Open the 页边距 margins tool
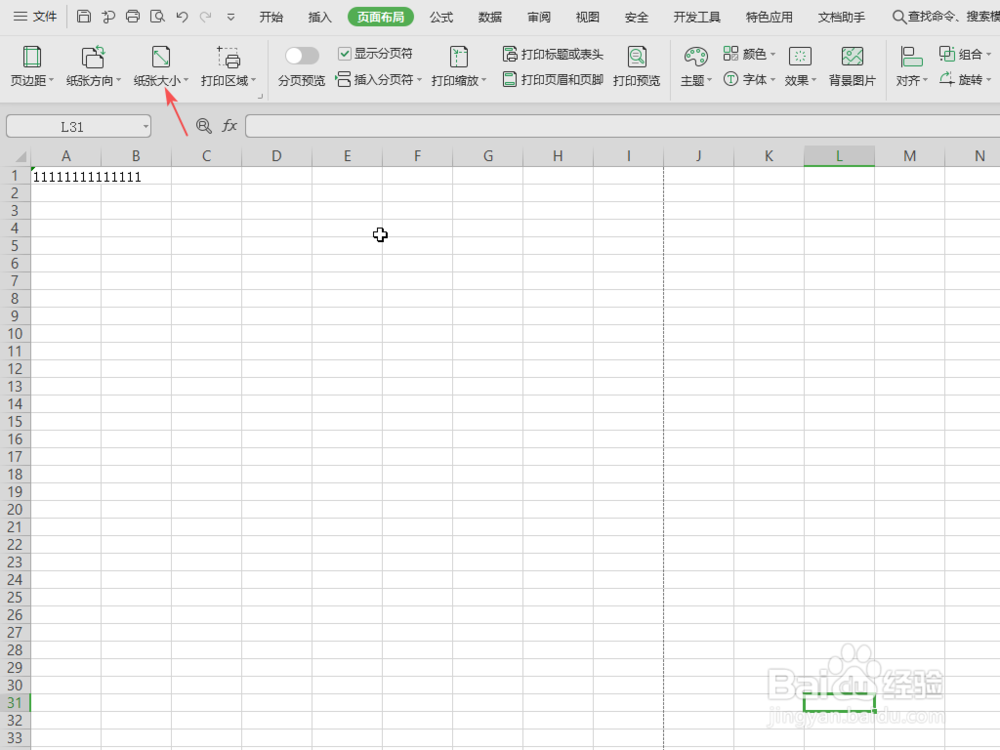This screenshot has width=1000, height=750. pyautogui.click(x=32, y=66)
